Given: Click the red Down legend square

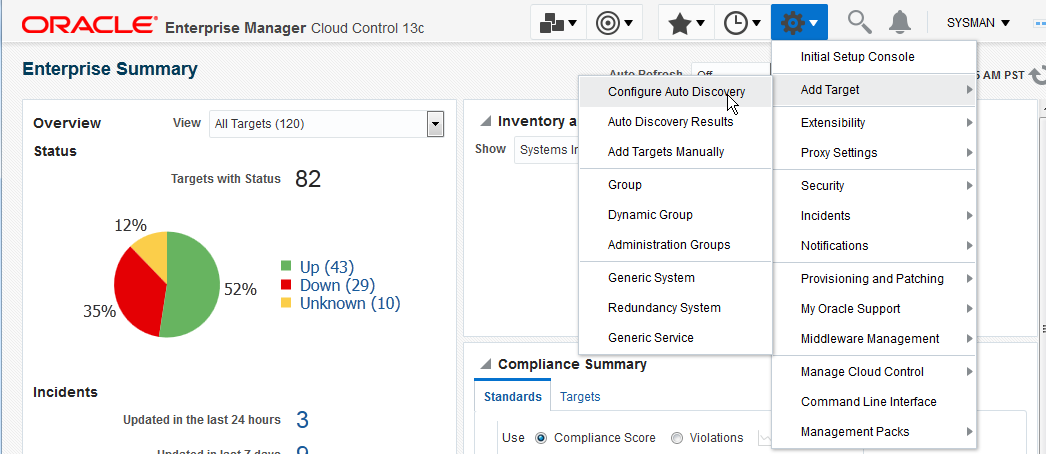Looking at the screenshot, I should pos(286,285).
